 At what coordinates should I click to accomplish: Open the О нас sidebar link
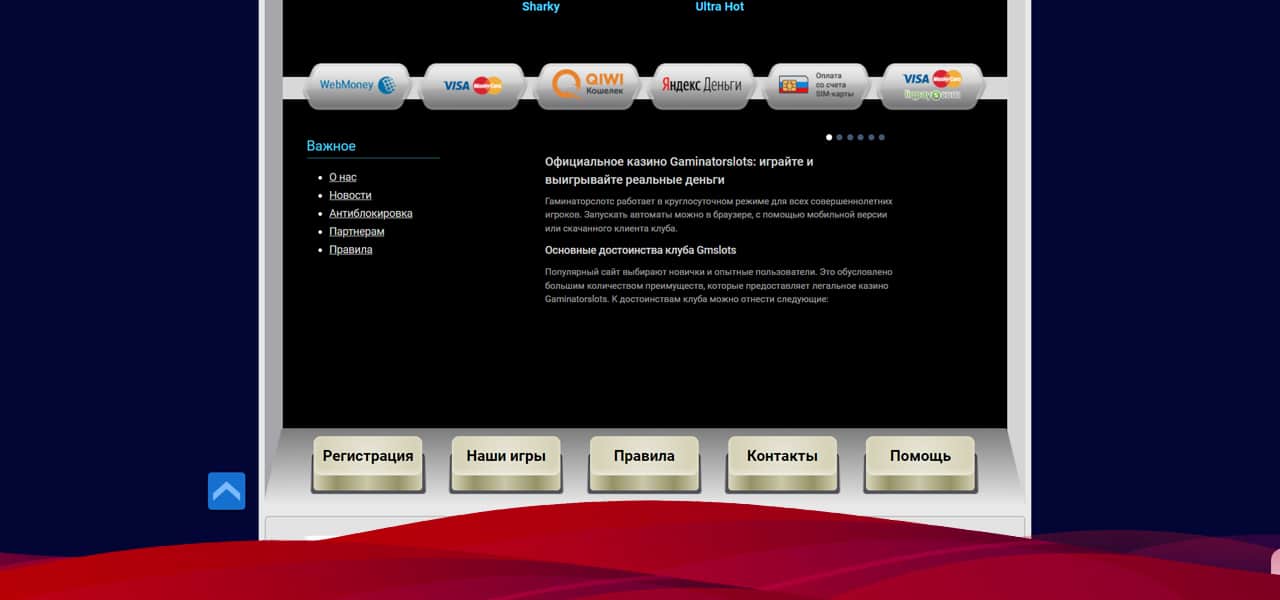point(342,177)
